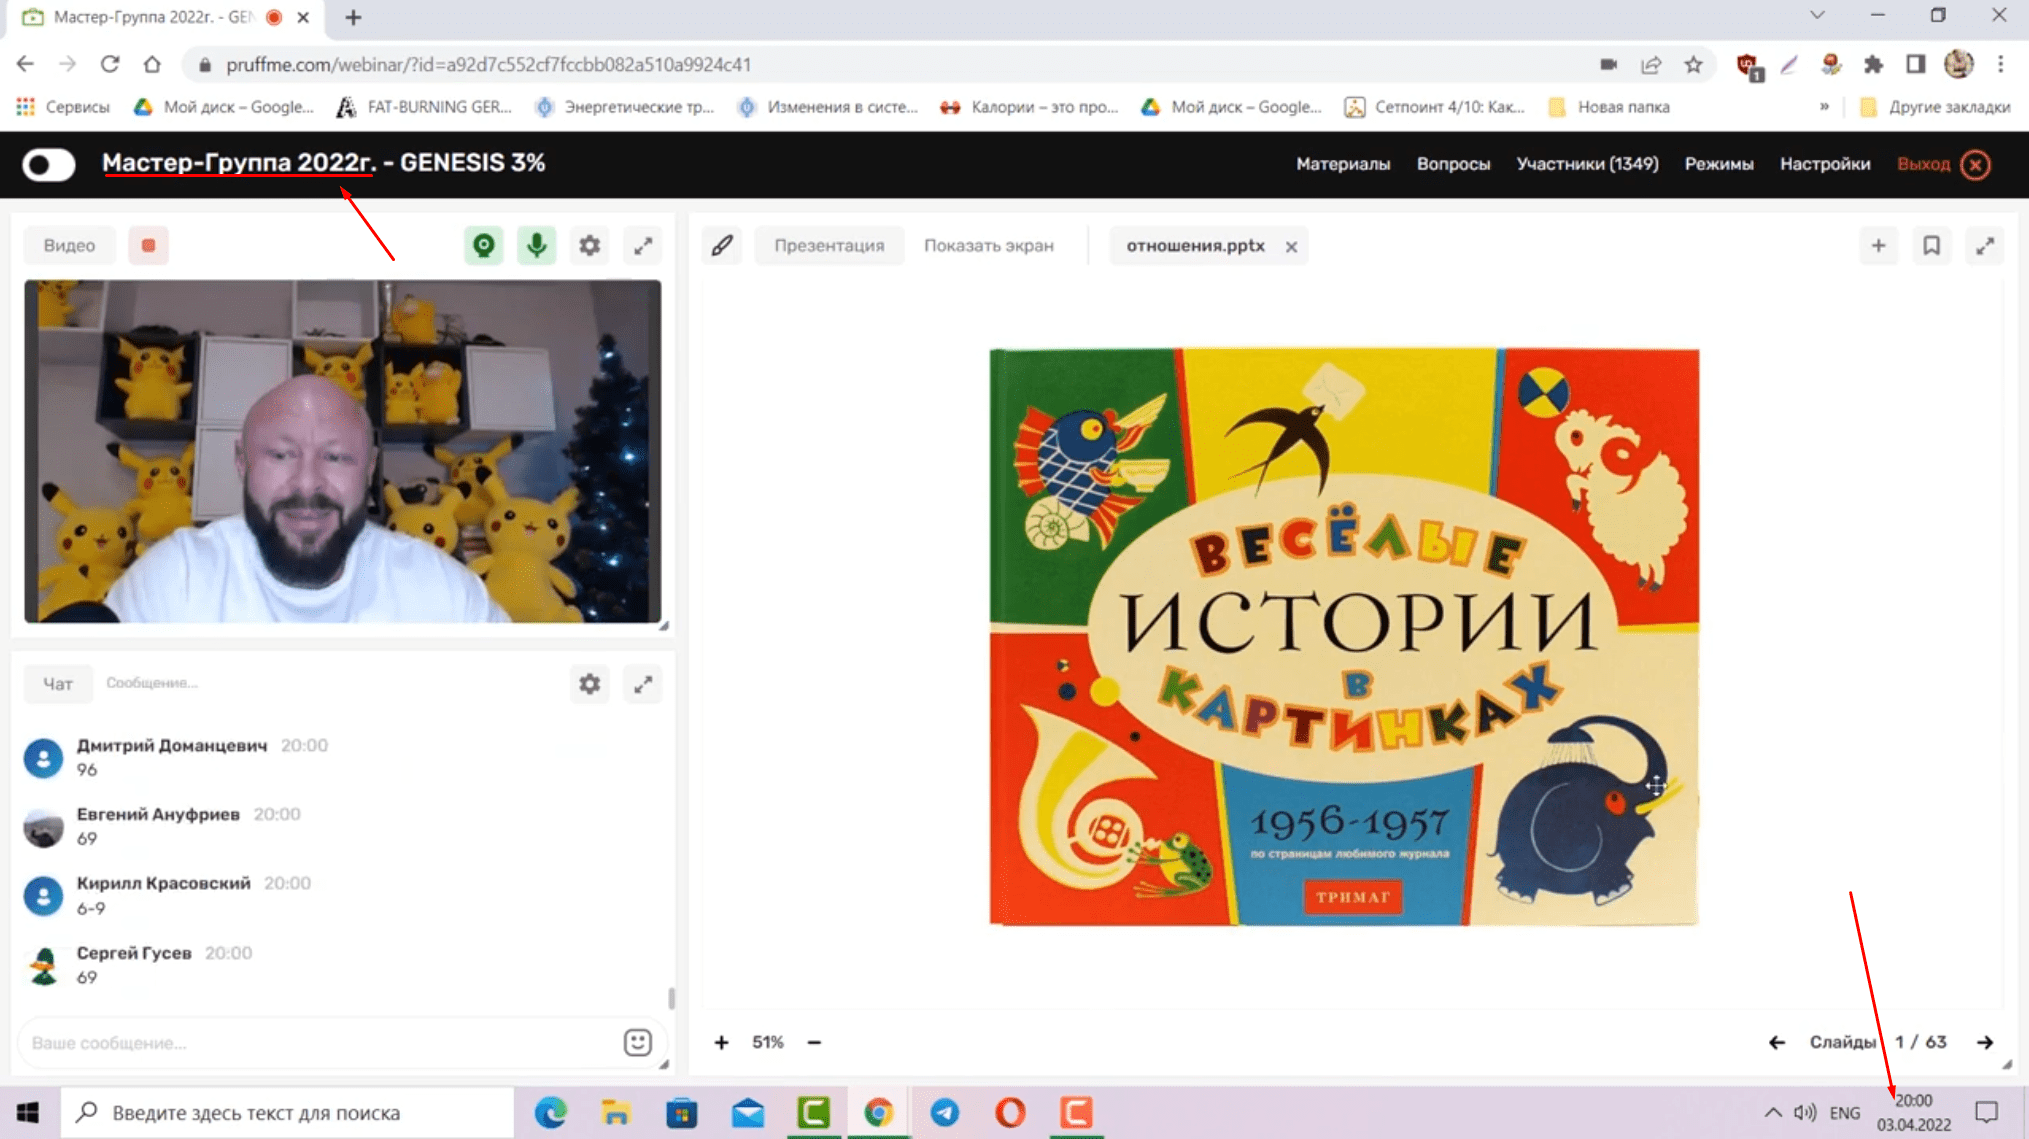This screenshot has width=2029, height=1139.
Task: Click the Выход exit link
Action: 1923,164
